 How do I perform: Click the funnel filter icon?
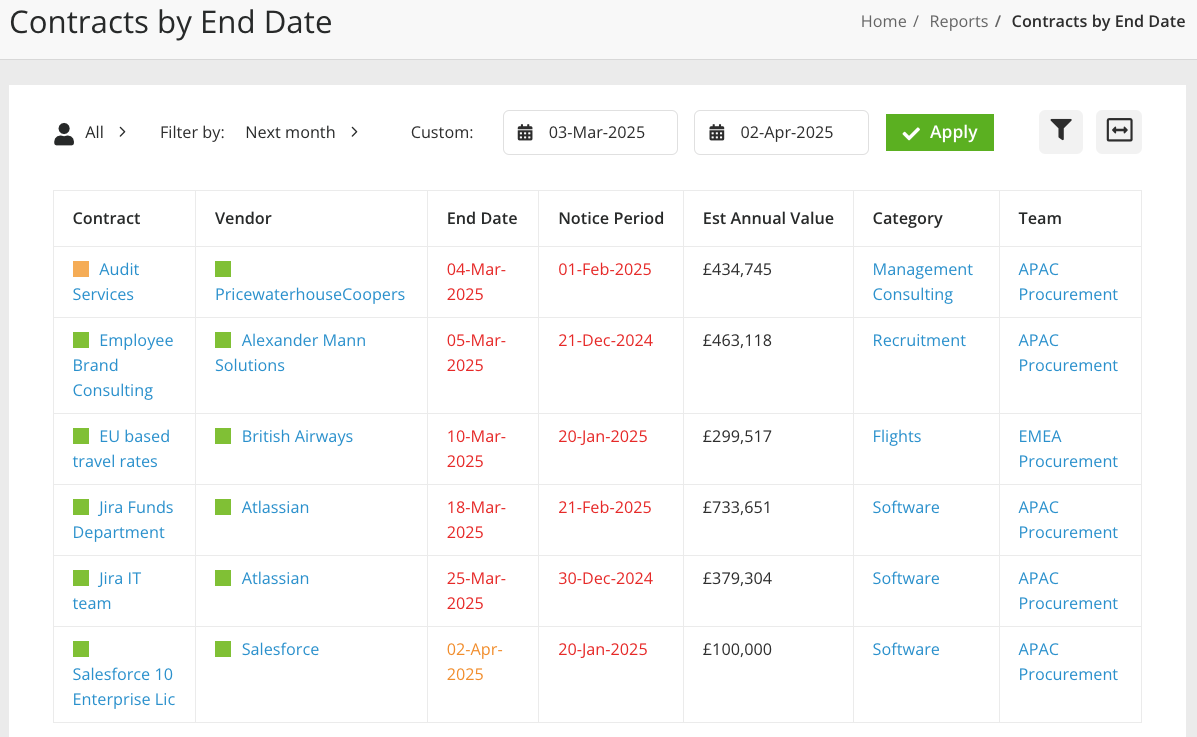pos(1060,131)
